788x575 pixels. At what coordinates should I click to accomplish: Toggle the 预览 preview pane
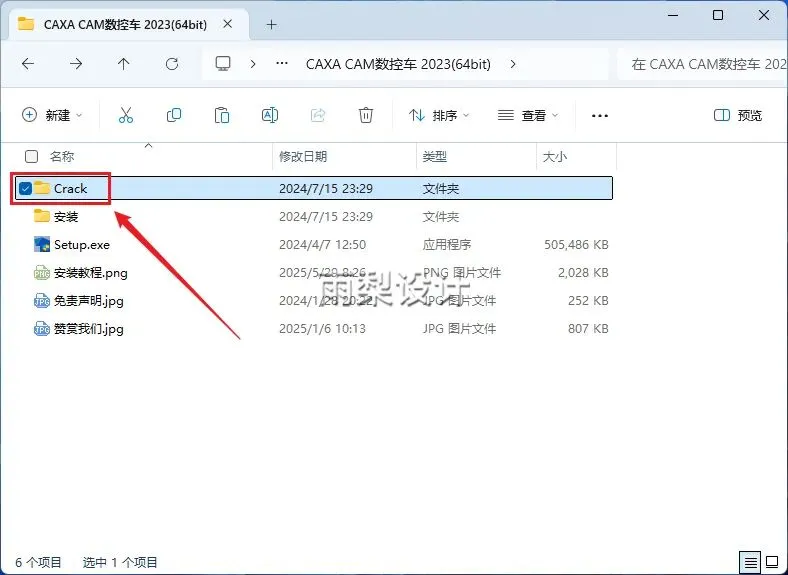(x=738, y=116)
